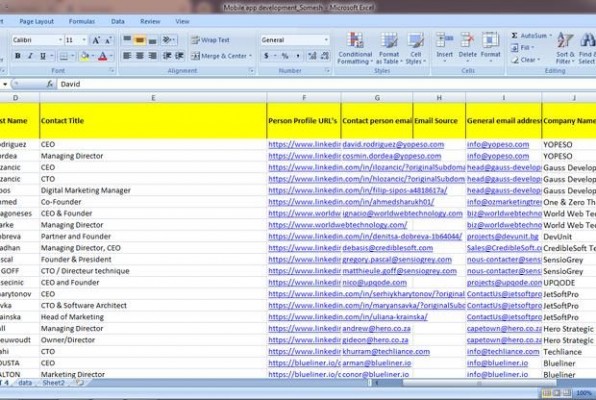Click the Wrap Text button

[x=211, y=40]
